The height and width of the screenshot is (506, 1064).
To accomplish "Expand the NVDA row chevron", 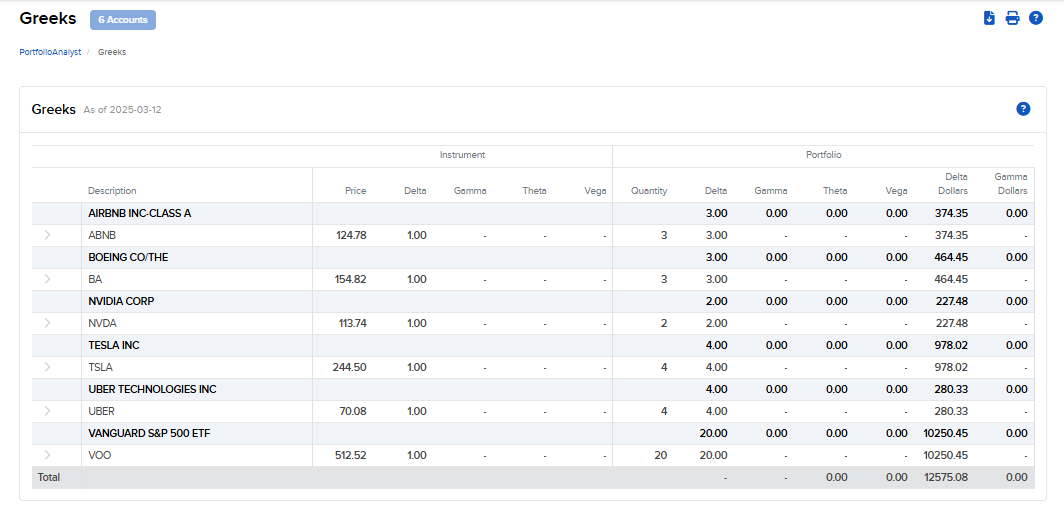I will coord(47,323).
